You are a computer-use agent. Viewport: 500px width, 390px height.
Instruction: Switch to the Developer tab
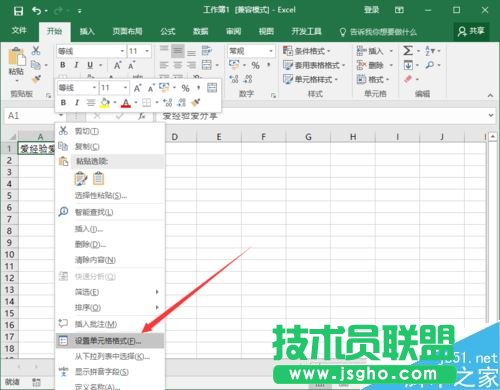tap(306, 31)
